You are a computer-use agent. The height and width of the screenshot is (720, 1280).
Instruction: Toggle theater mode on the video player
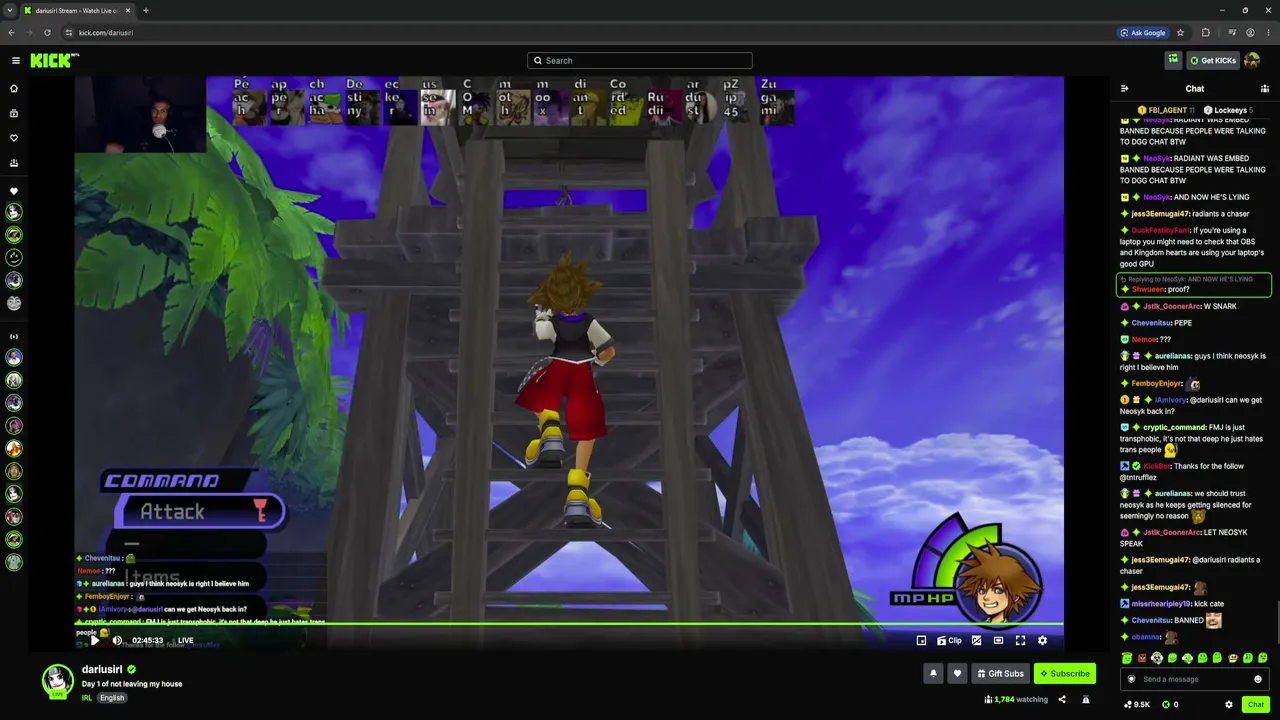coord(998,641)
